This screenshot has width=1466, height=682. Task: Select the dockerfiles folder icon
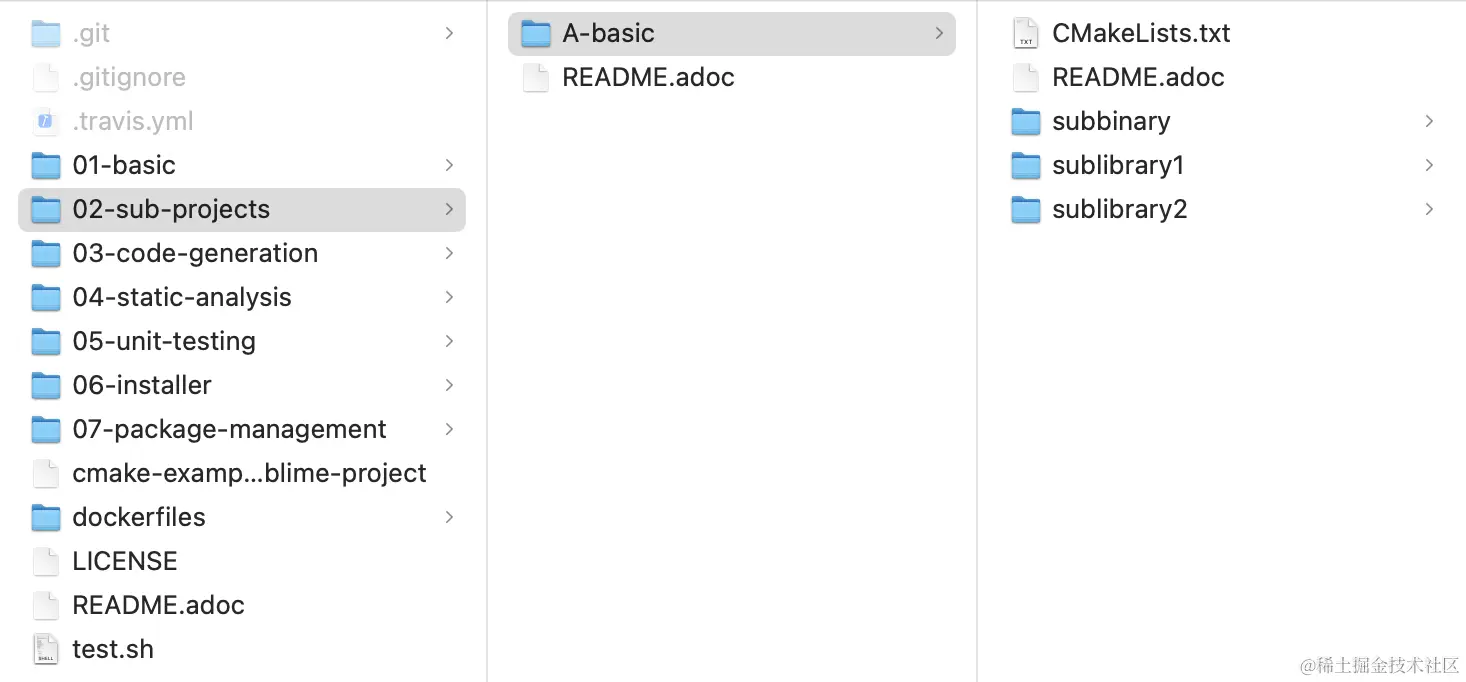[46, 517]
